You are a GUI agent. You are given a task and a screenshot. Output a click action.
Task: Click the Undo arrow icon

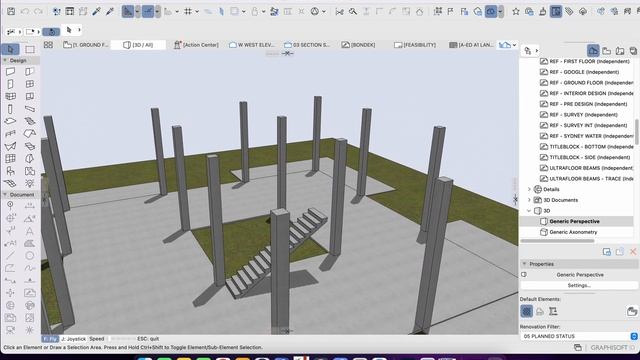pos(25,11)
